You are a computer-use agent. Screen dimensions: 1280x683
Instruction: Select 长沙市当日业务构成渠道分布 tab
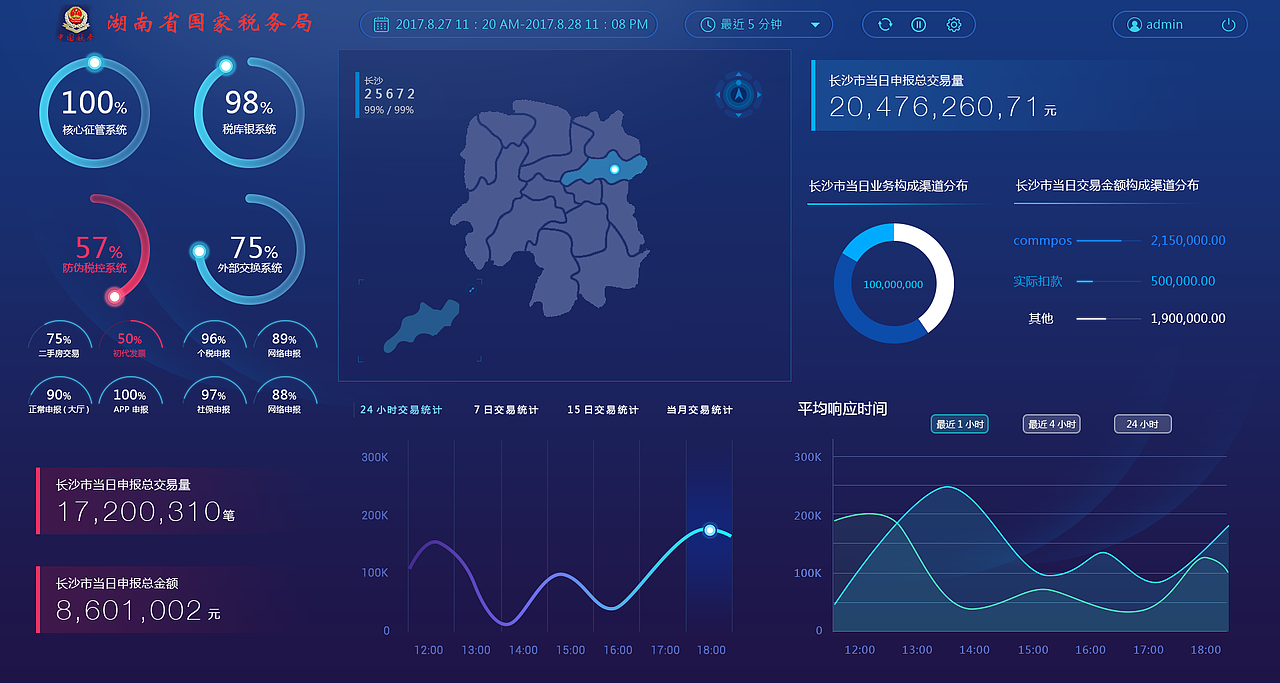[x=888, y=186]
